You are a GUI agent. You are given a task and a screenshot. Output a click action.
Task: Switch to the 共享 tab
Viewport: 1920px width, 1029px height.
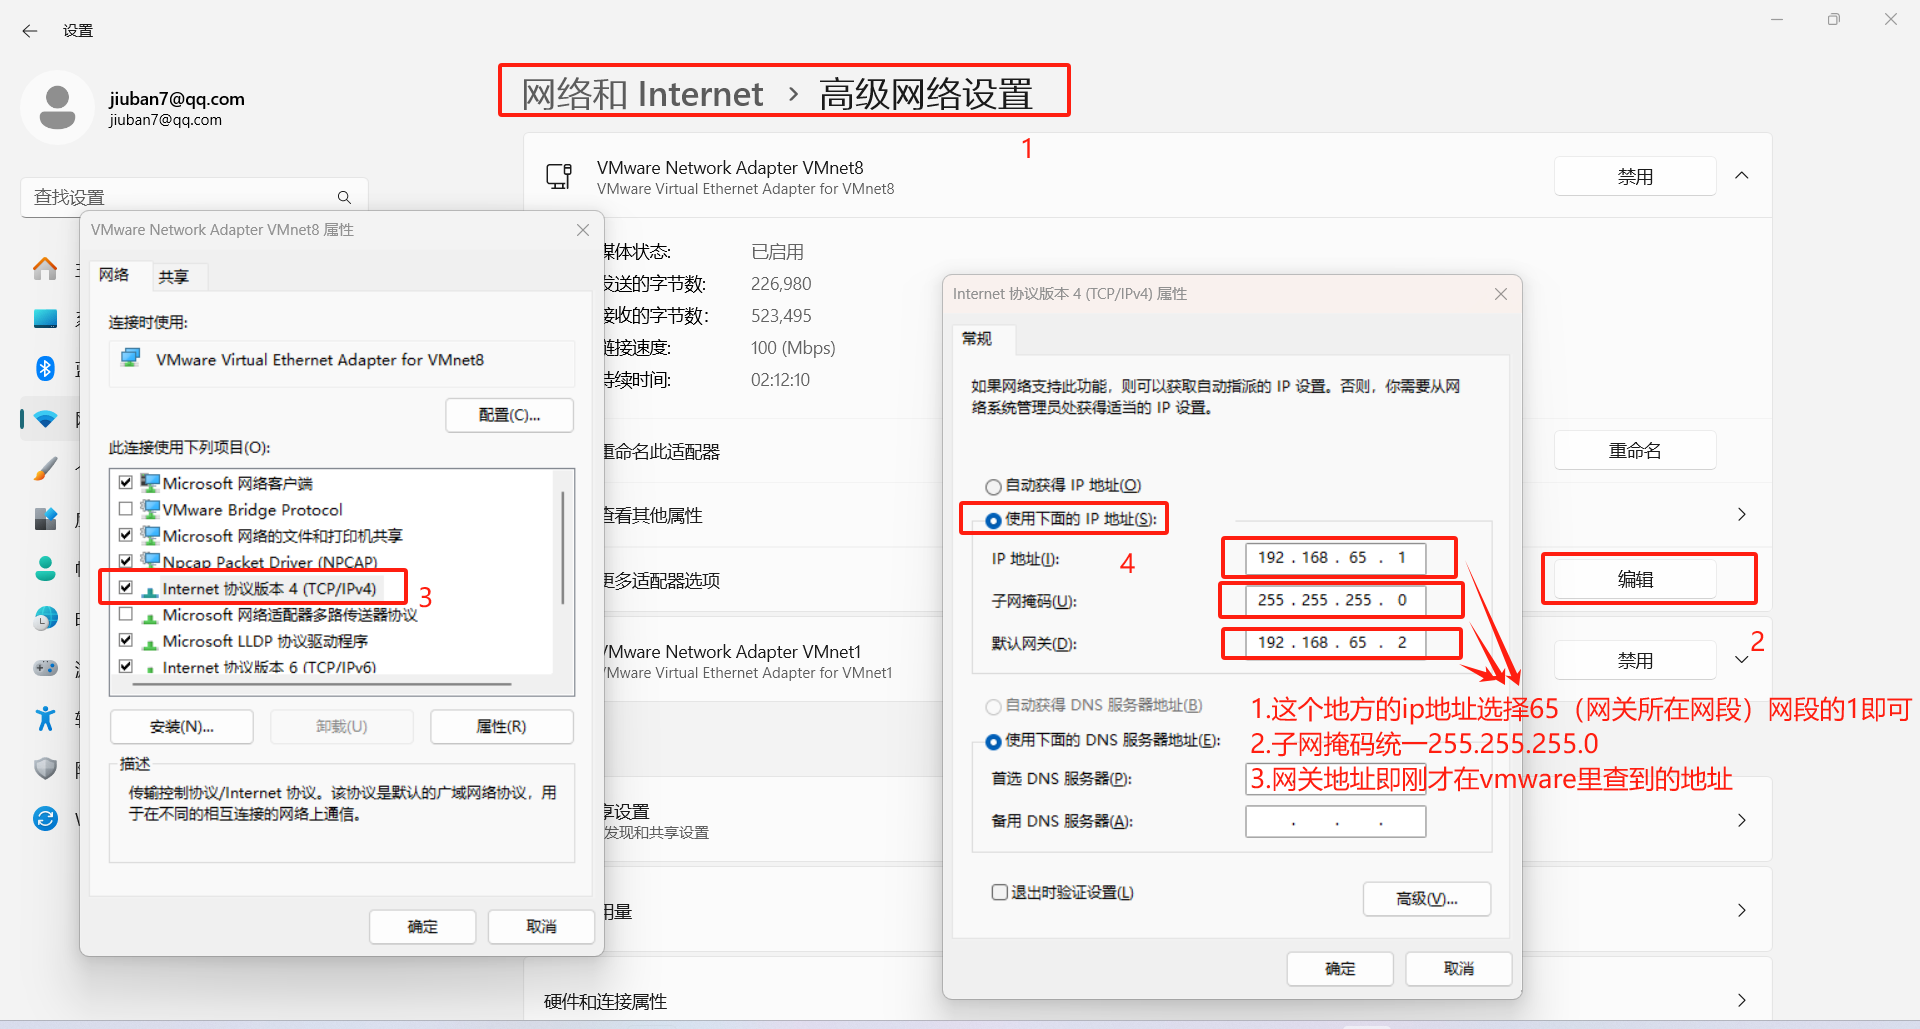(174, 276)
